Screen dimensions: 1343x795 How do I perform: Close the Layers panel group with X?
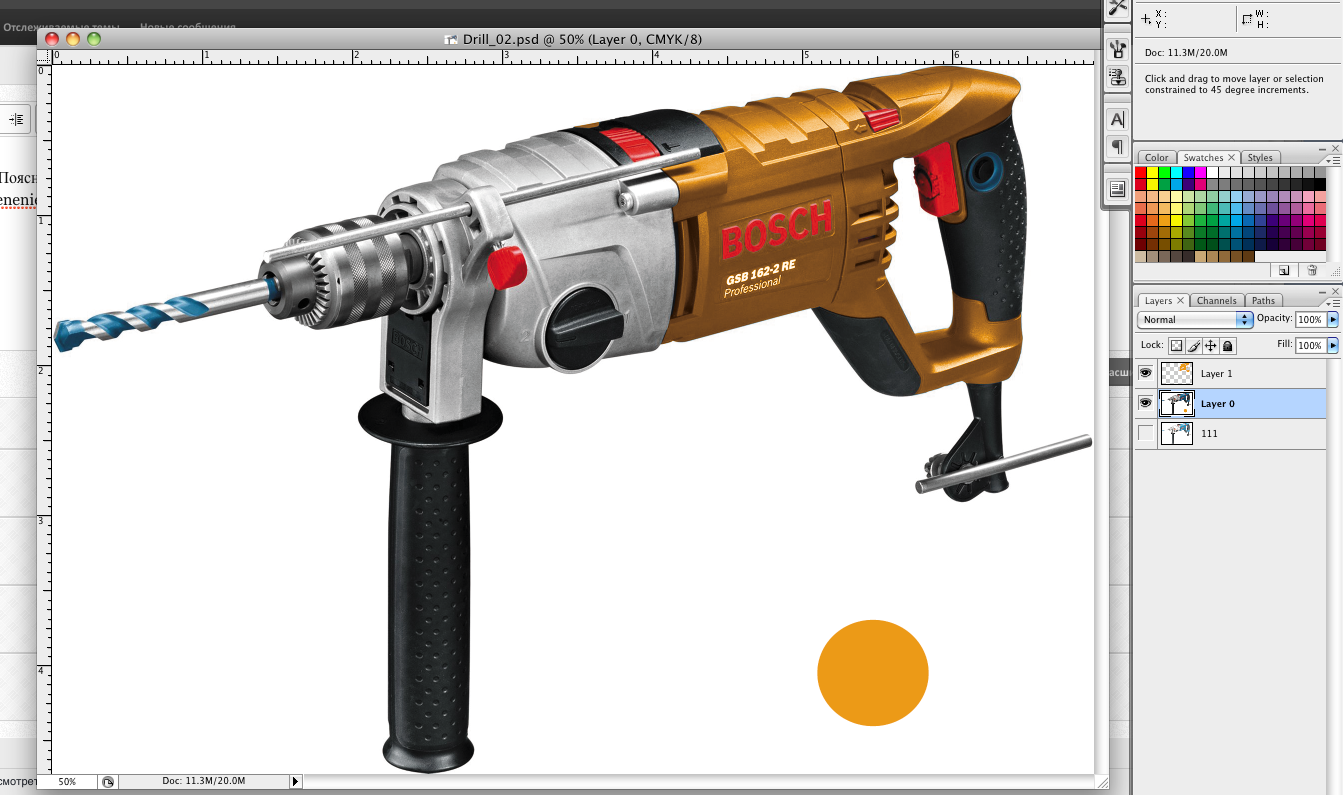tap(1337, 290)
